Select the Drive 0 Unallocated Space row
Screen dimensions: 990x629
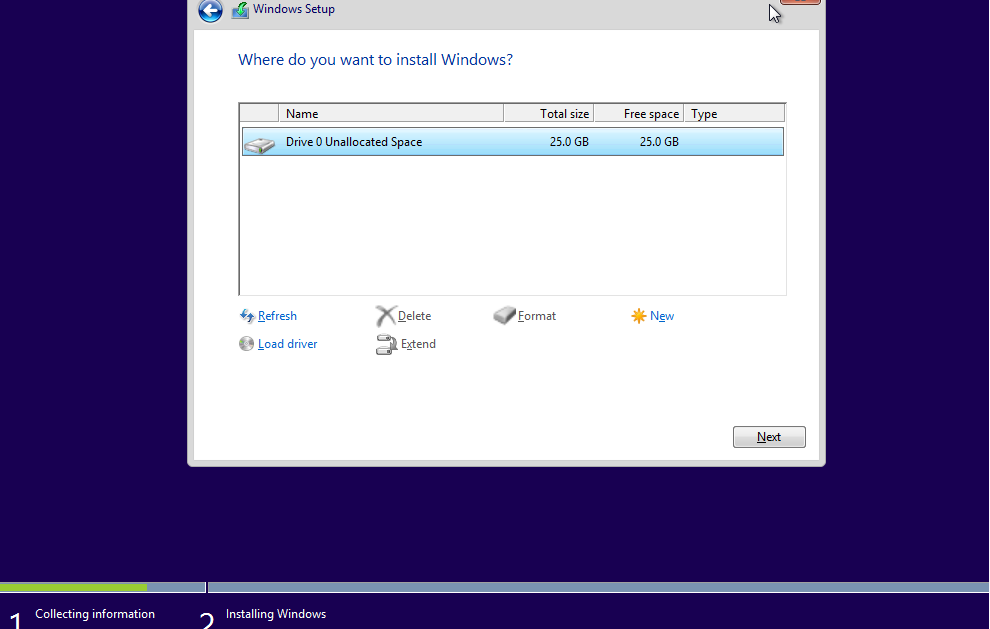513,141
